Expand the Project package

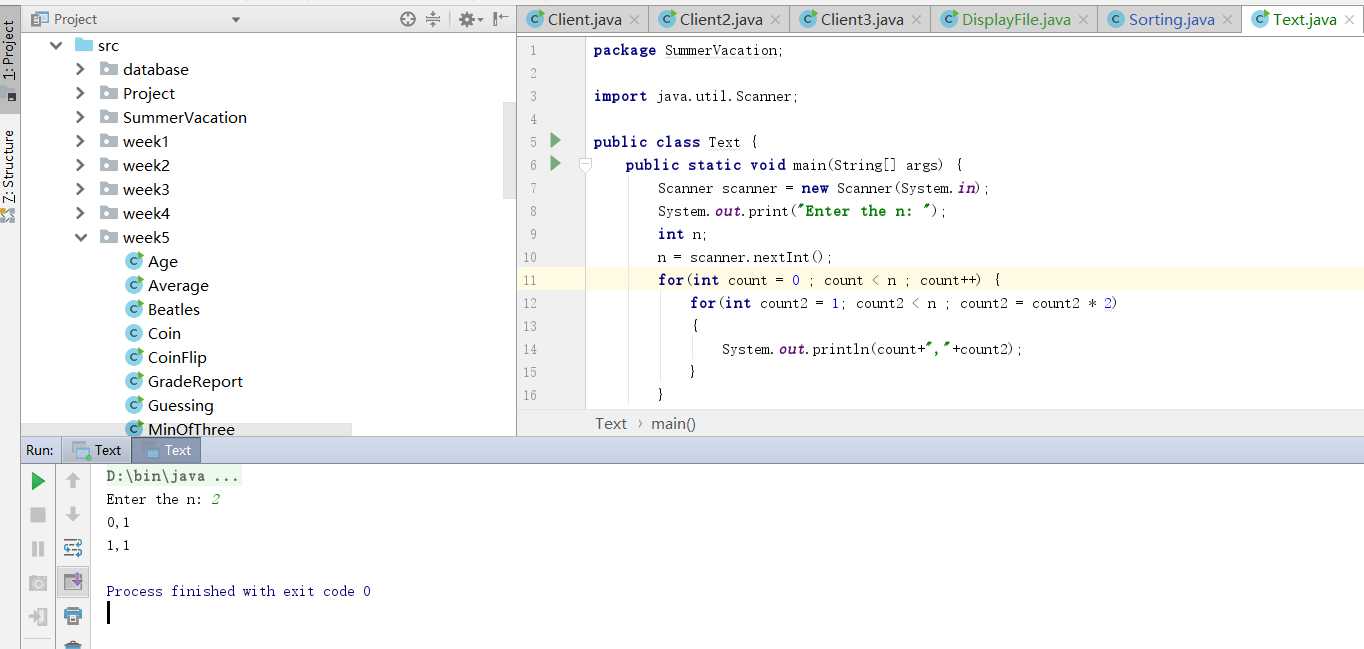(80, 93)
